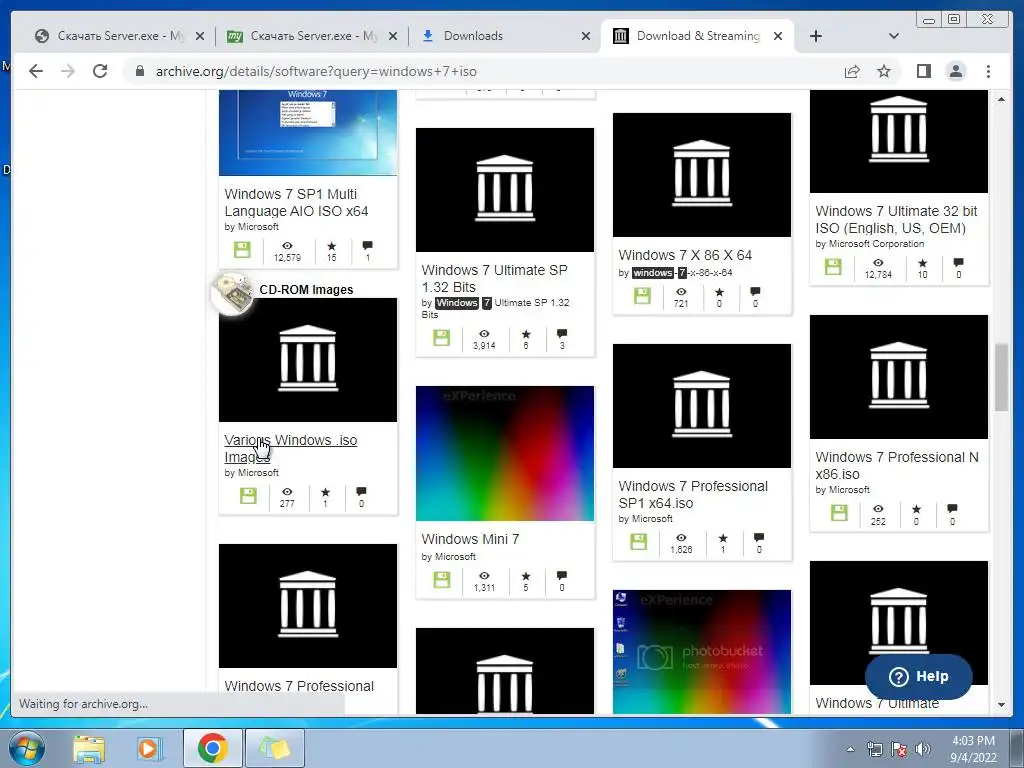The width and height of the screenshot is (1024, 768).
Task: Click the favorites star on Windows Mini 7
Action: (526, 576)
